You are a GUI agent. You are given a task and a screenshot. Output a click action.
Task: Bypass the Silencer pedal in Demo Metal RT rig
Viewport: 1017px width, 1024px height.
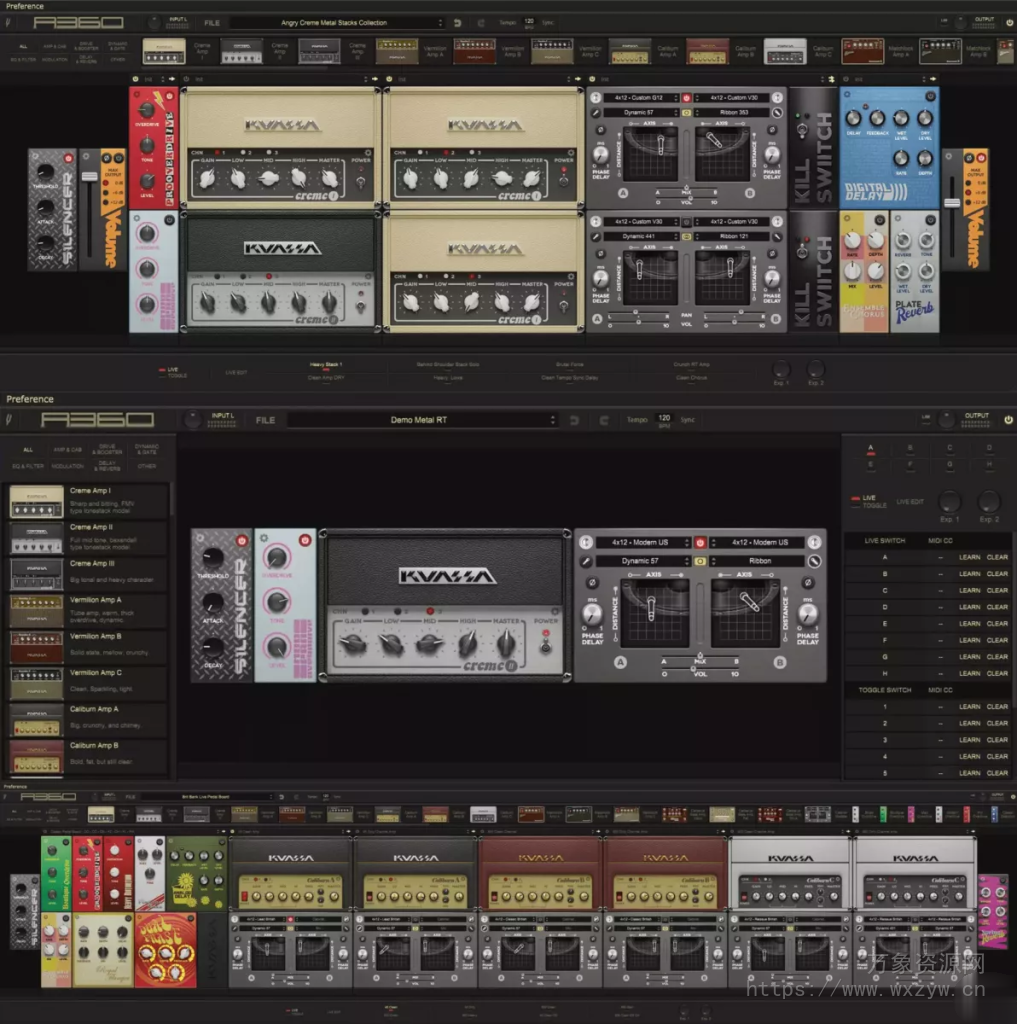pyautogui.click(x=239, y=540)
